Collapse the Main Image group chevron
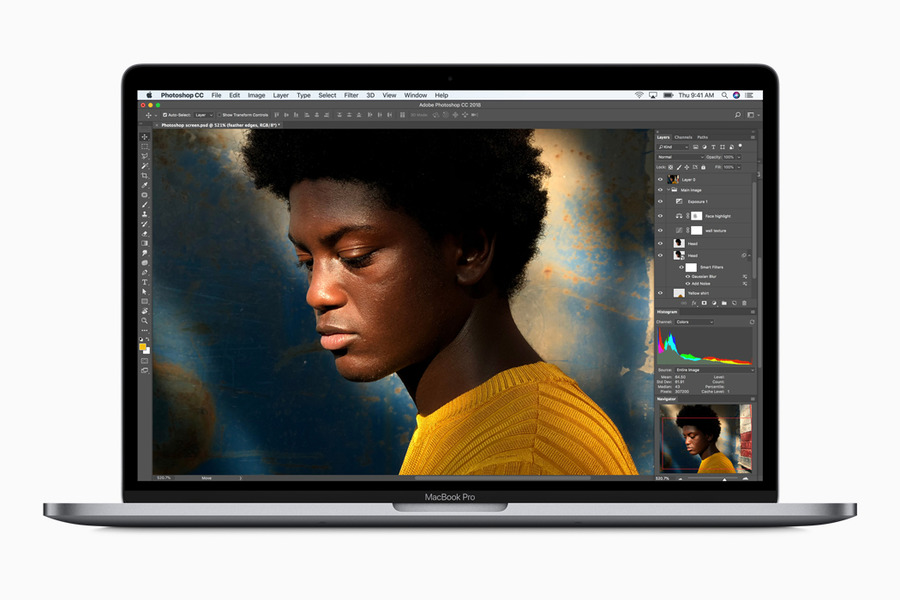Screen dimensions: 900x600 (668, 190)
